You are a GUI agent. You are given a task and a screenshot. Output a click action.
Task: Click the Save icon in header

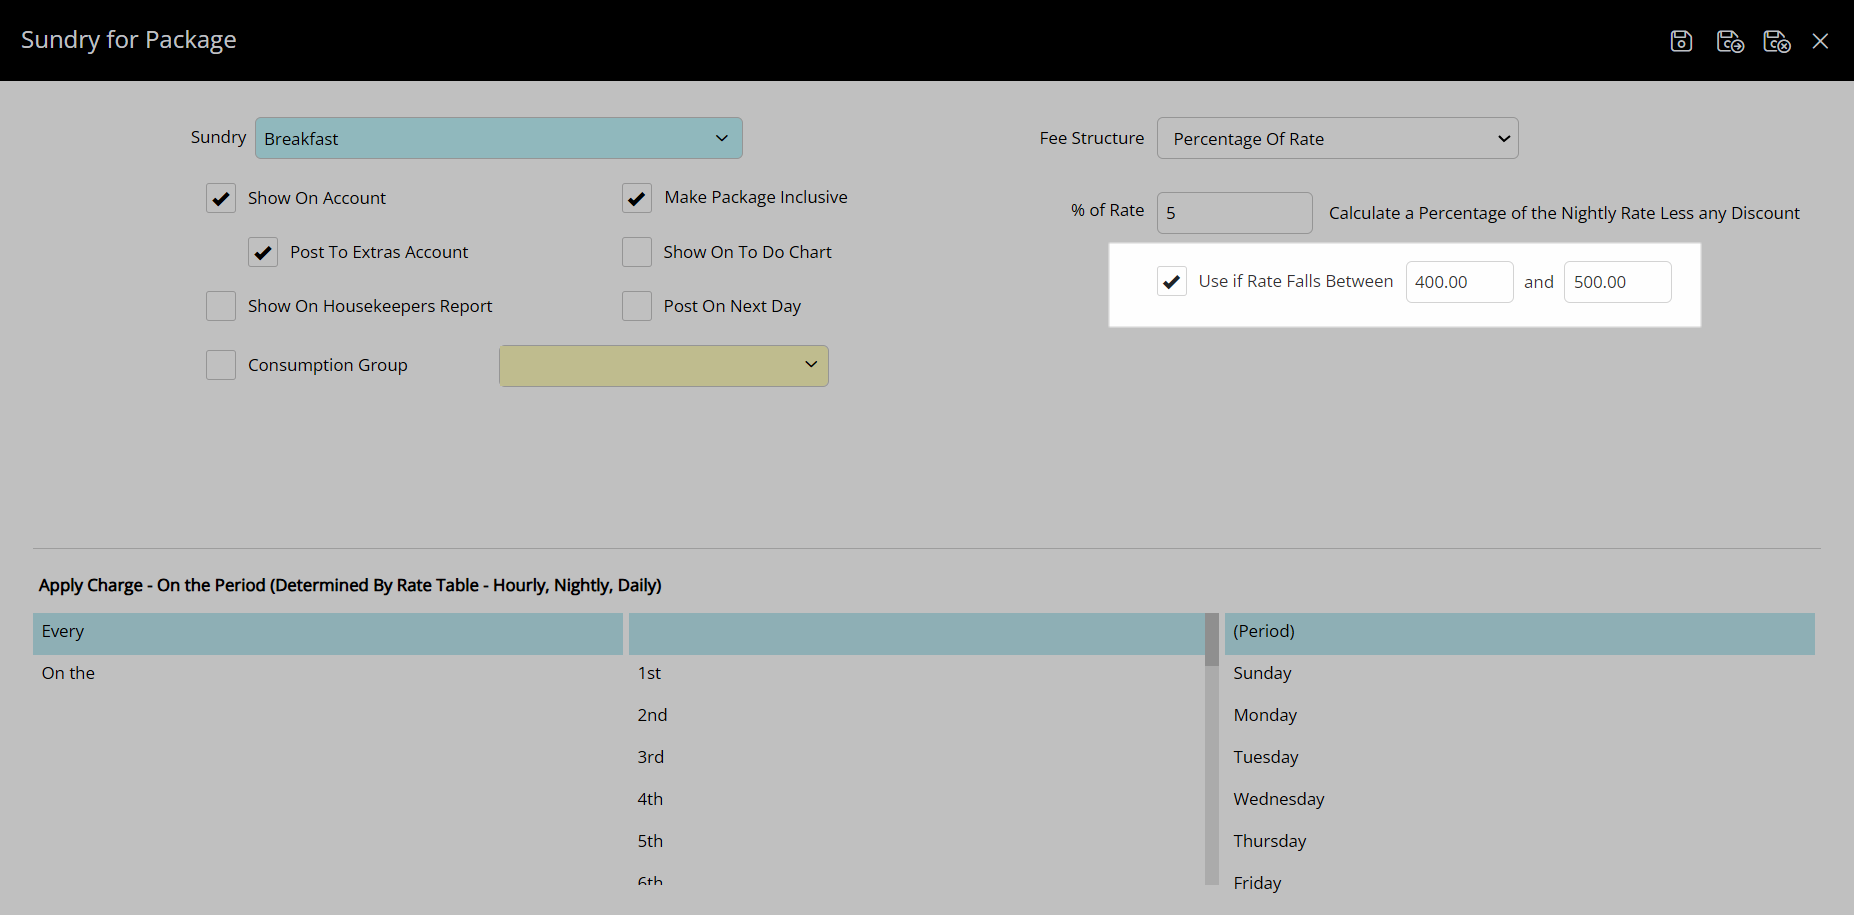click(1681, 41)
